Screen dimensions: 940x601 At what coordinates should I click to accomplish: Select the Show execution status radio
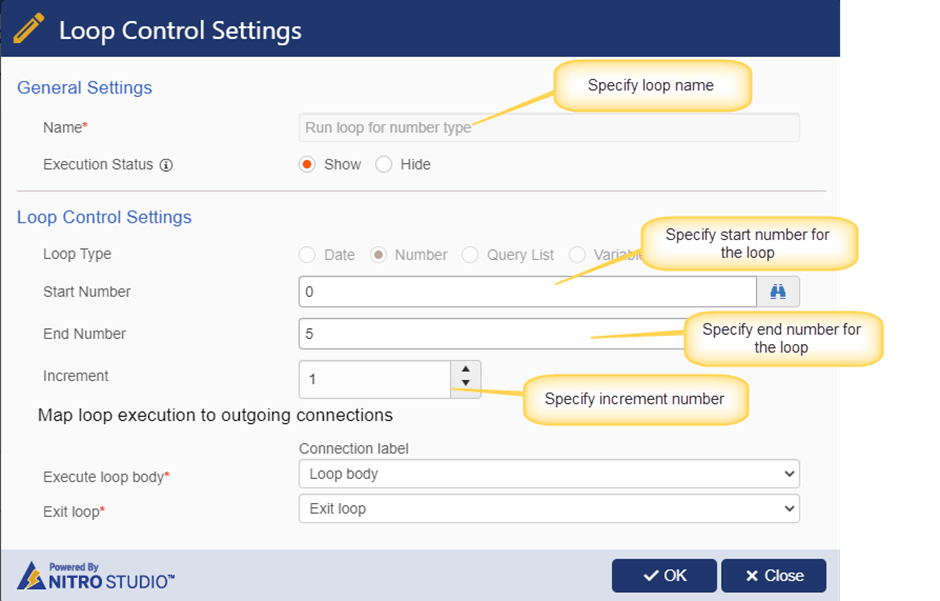click(x=308, y=164)
